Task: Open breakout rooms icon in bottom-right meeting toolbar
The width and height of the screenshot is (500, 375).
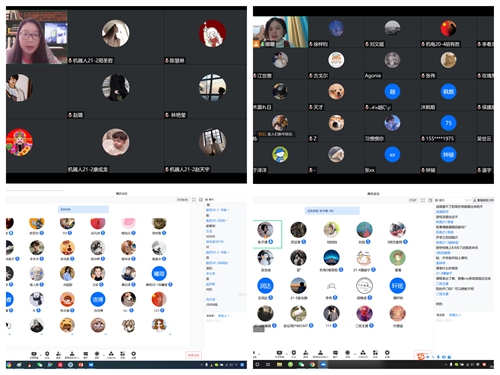Action: point(363,353)
